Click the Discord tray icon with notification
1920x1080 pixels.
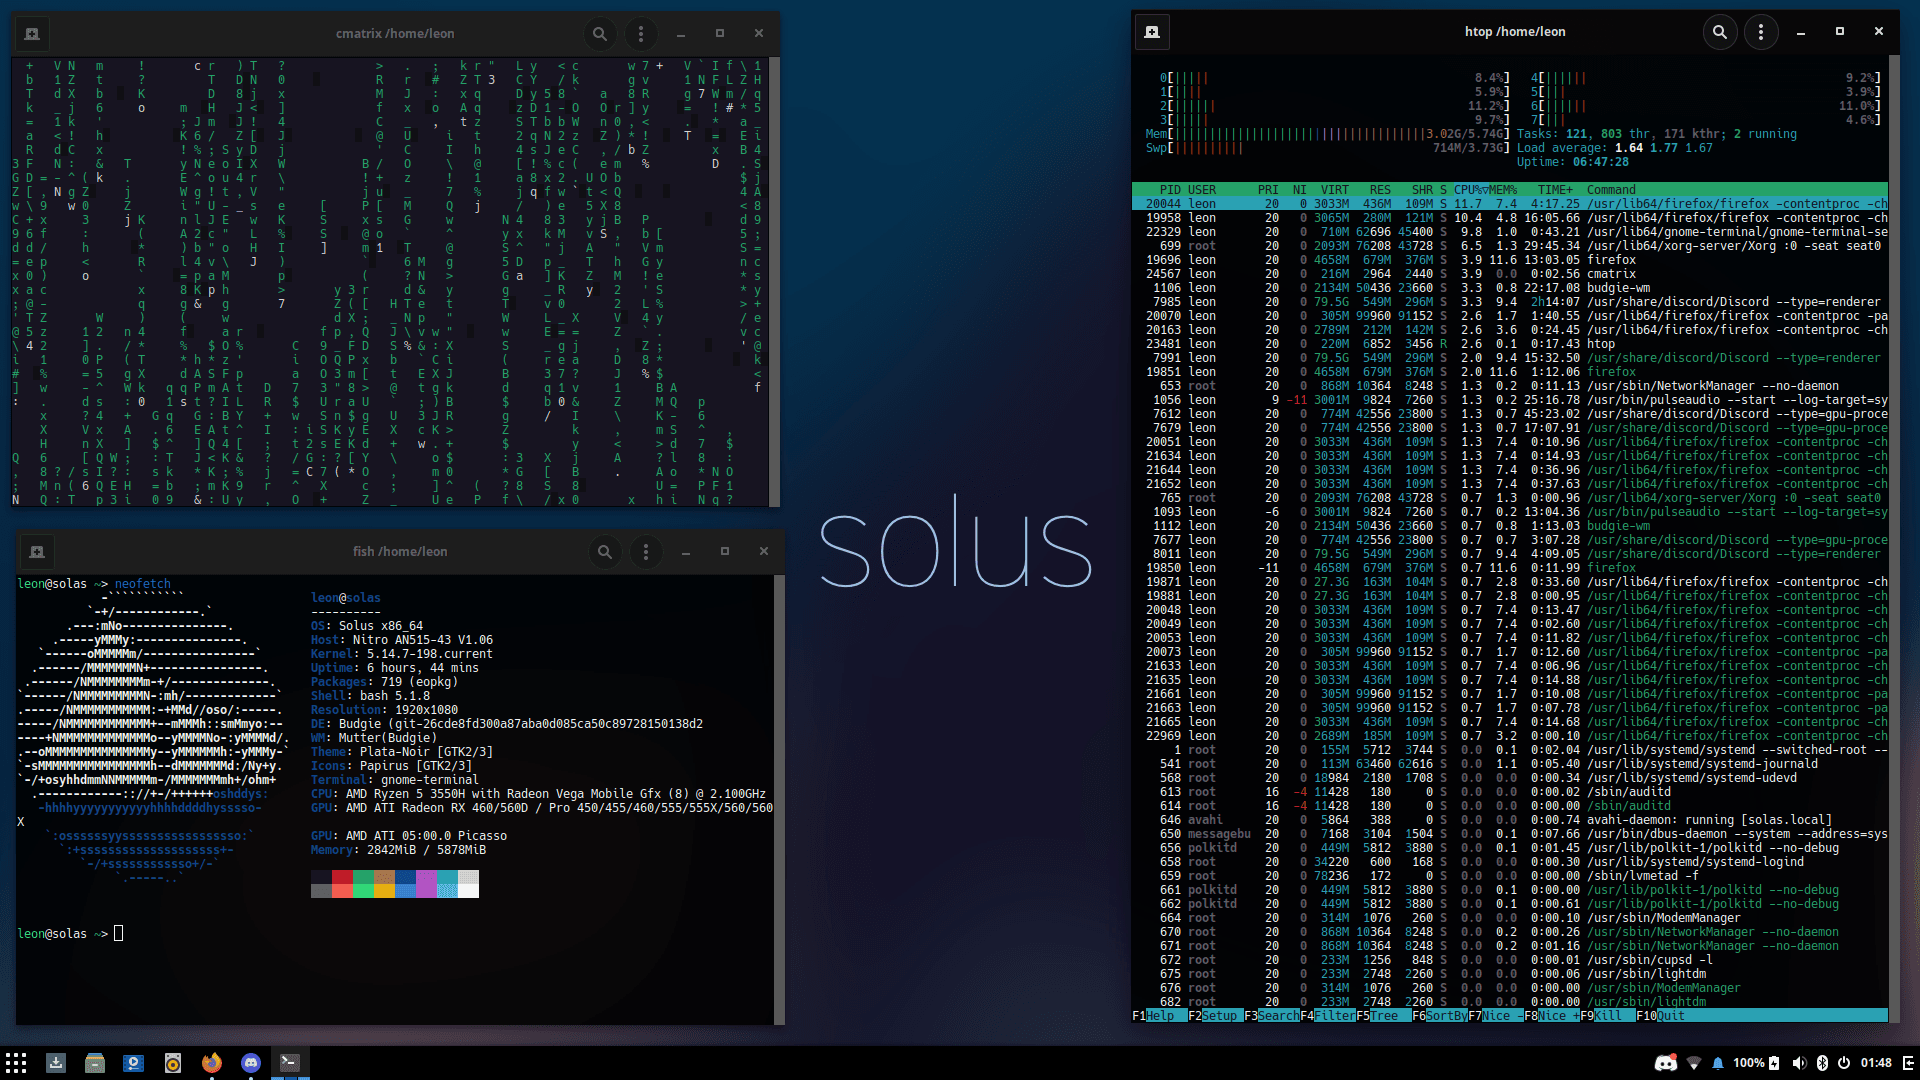point(1665,1063)
